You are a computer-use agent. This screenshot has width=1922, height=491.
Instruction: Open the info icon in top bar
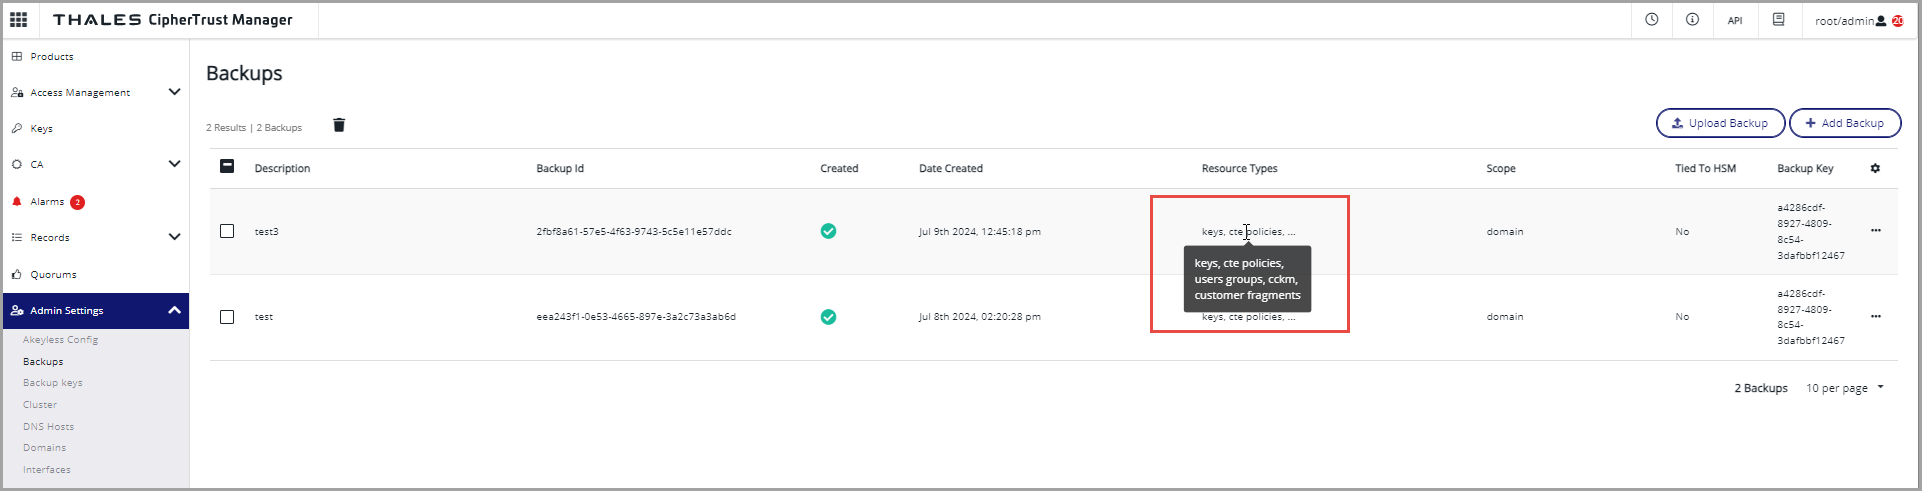point(1692,19)
